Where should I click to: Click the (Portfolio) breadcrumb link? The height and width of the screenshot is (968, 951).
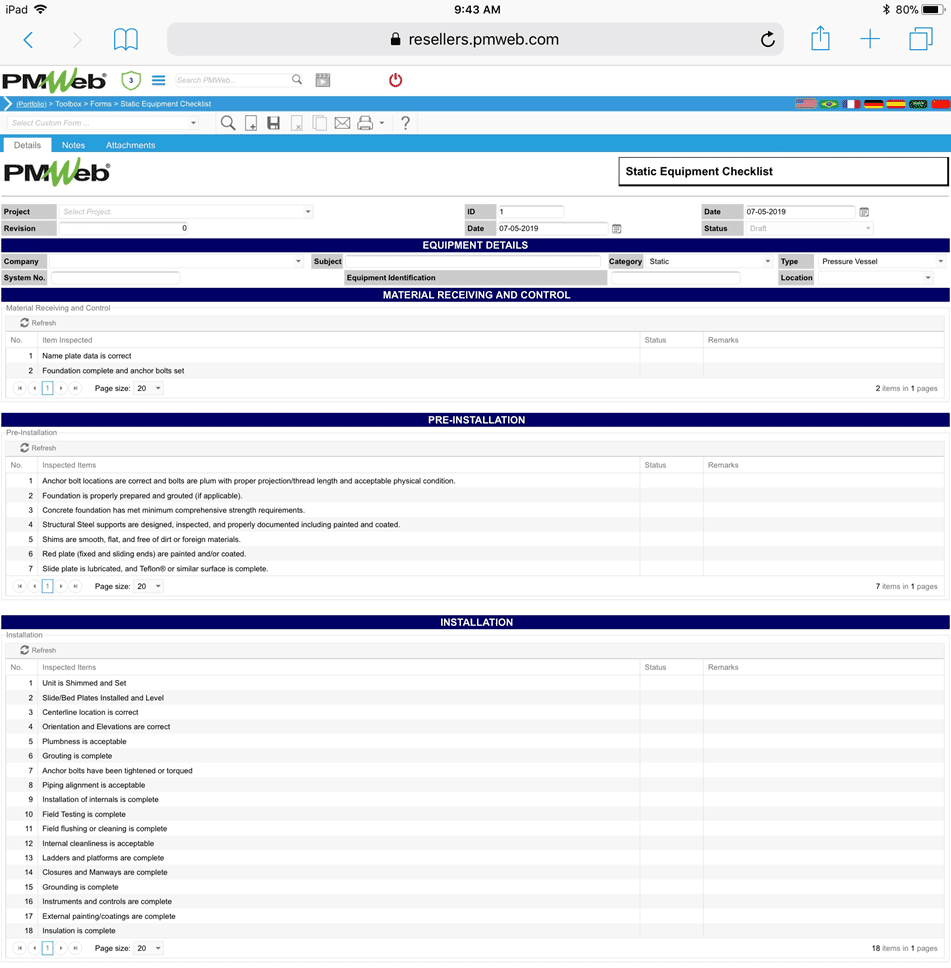(31, 104)
